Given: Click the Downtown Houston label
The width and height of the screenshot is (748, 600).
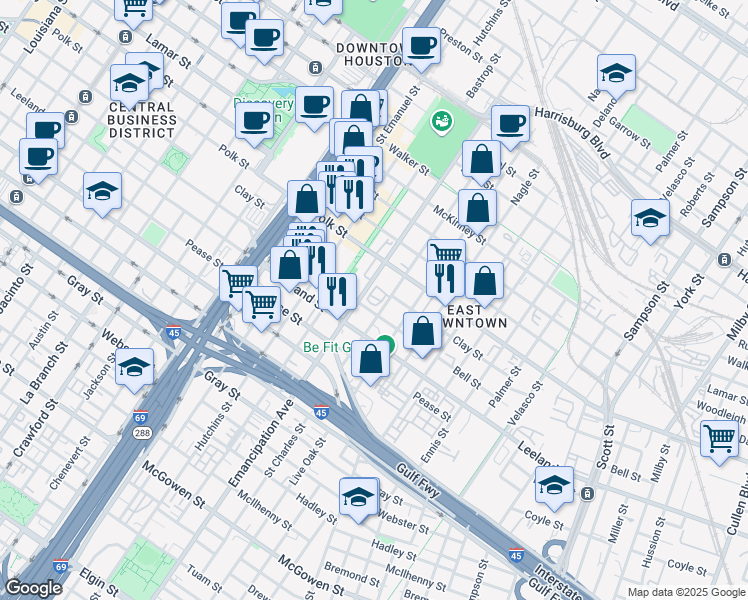Looking at the screenshot, I should pos(374,54).
